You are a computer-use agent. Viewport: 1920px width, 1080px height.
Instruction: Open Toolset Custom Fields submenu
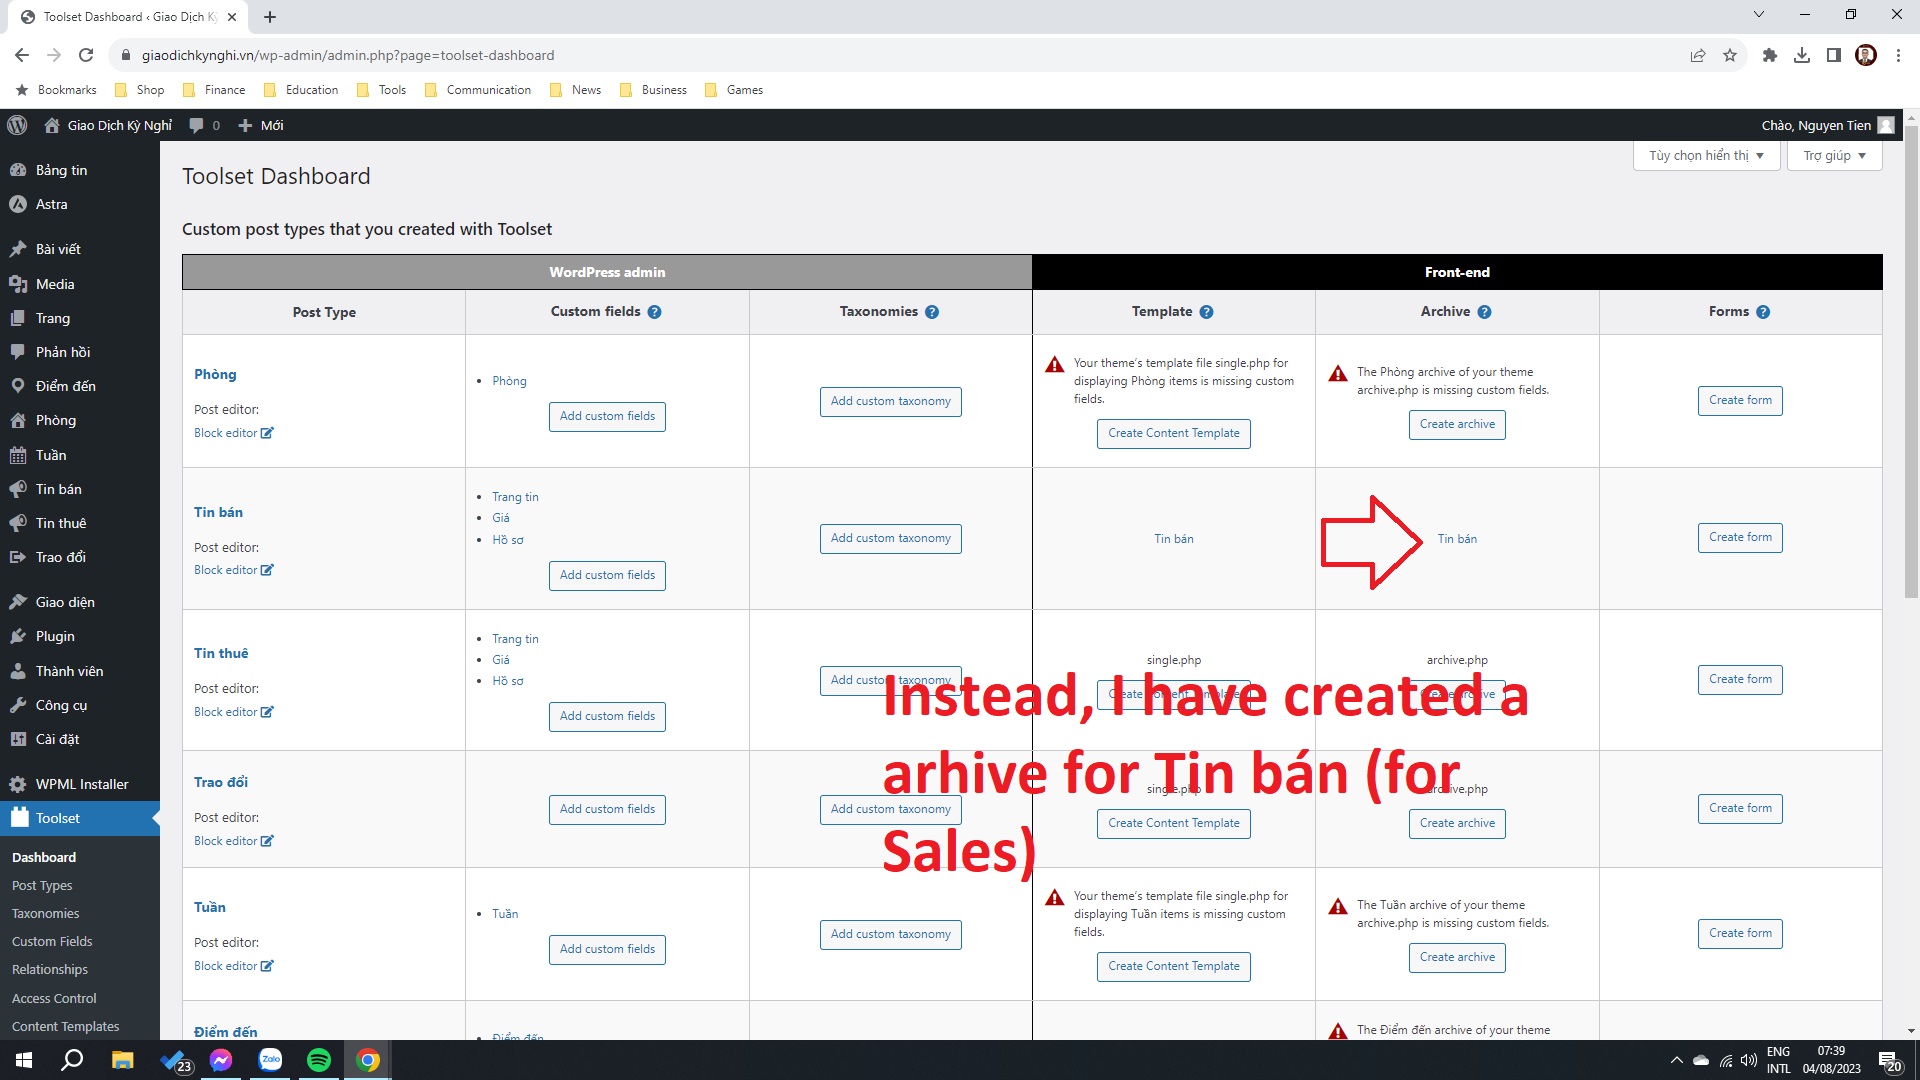point(52,941)
